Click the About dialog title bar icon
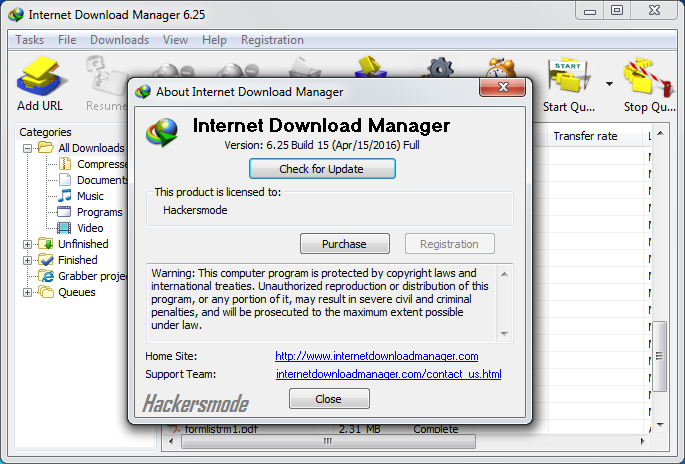The height and width of the screenshot is (464, 685). tap(143, 92)
